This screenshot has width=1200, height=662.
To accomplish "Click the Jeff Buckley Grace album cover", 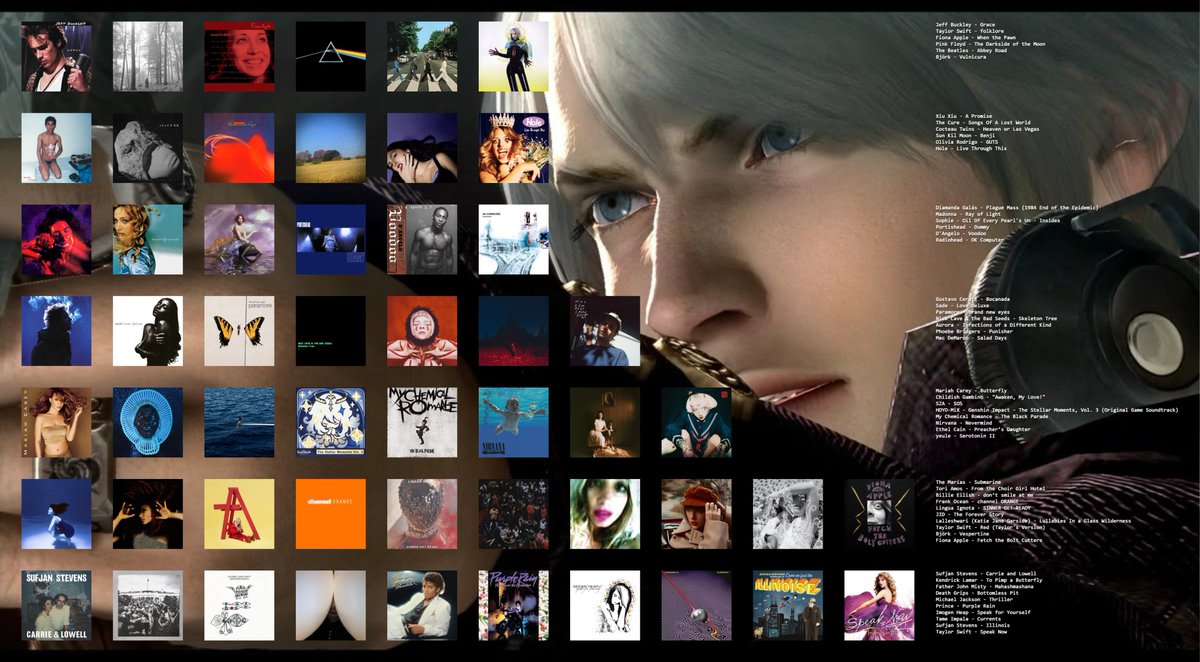I will [x=56, y=57].
